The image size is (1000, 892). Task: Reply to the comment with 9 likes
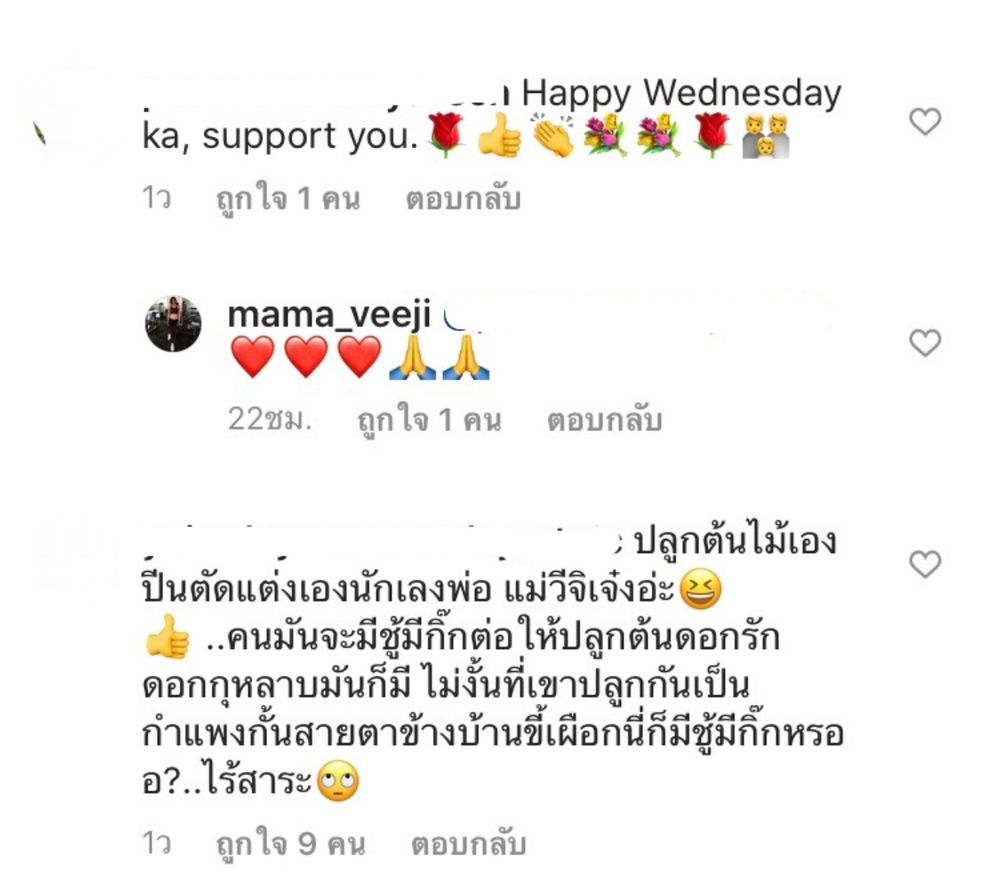coord(469,844)
